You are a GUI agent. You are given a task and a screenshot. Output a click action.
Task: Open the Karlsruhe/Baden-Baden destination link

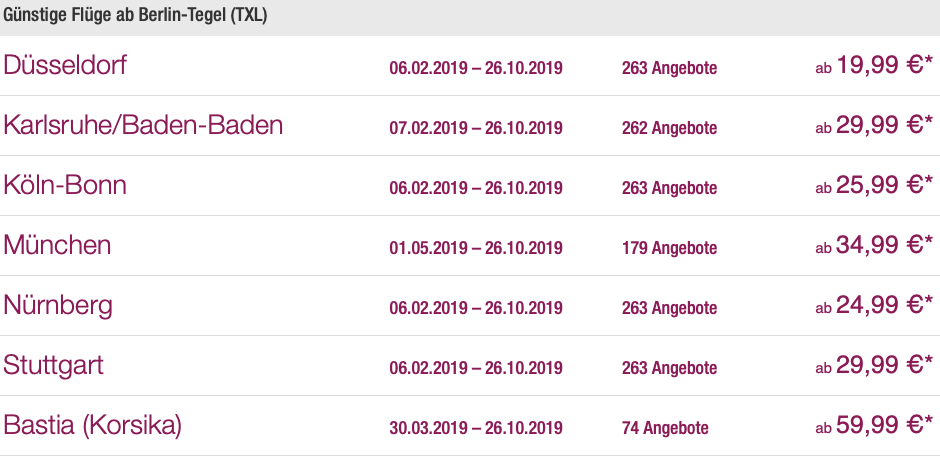(x=143, y=125)
